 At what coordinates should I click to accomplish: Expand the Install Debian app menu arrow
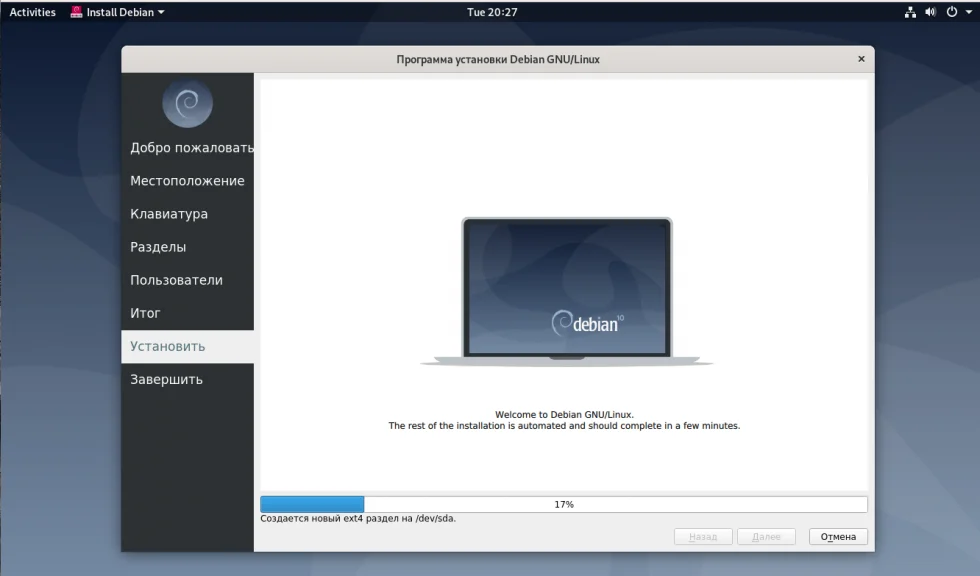click(x=161, y=12)
